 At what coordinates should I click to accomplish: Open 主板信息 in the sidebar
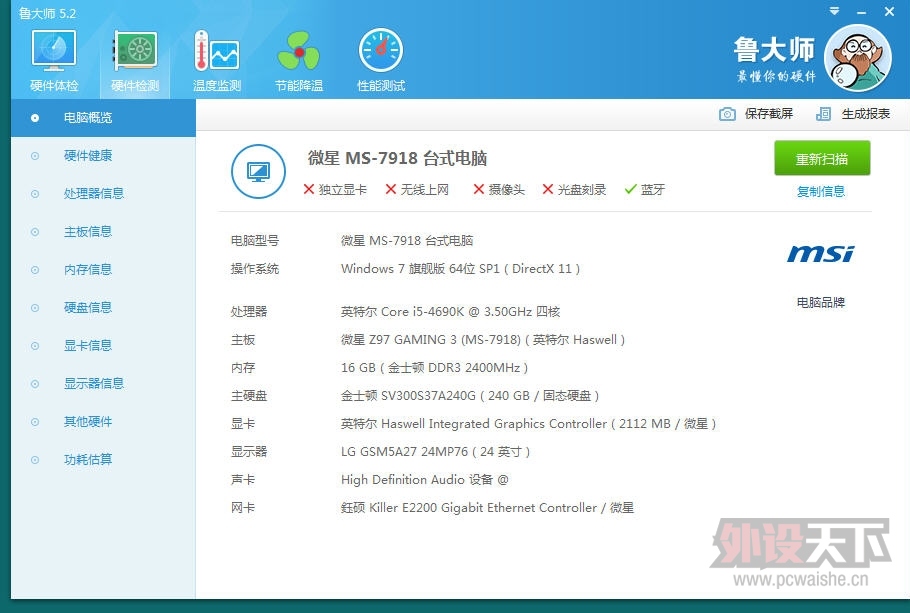103,232
